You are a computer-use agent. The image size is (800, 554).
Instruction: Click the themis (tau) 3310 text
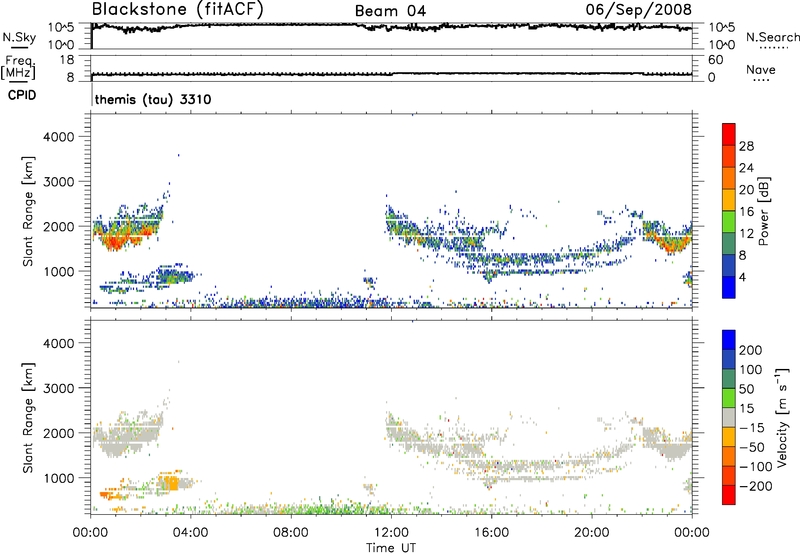pyautogui.click(x=153, y=99)
